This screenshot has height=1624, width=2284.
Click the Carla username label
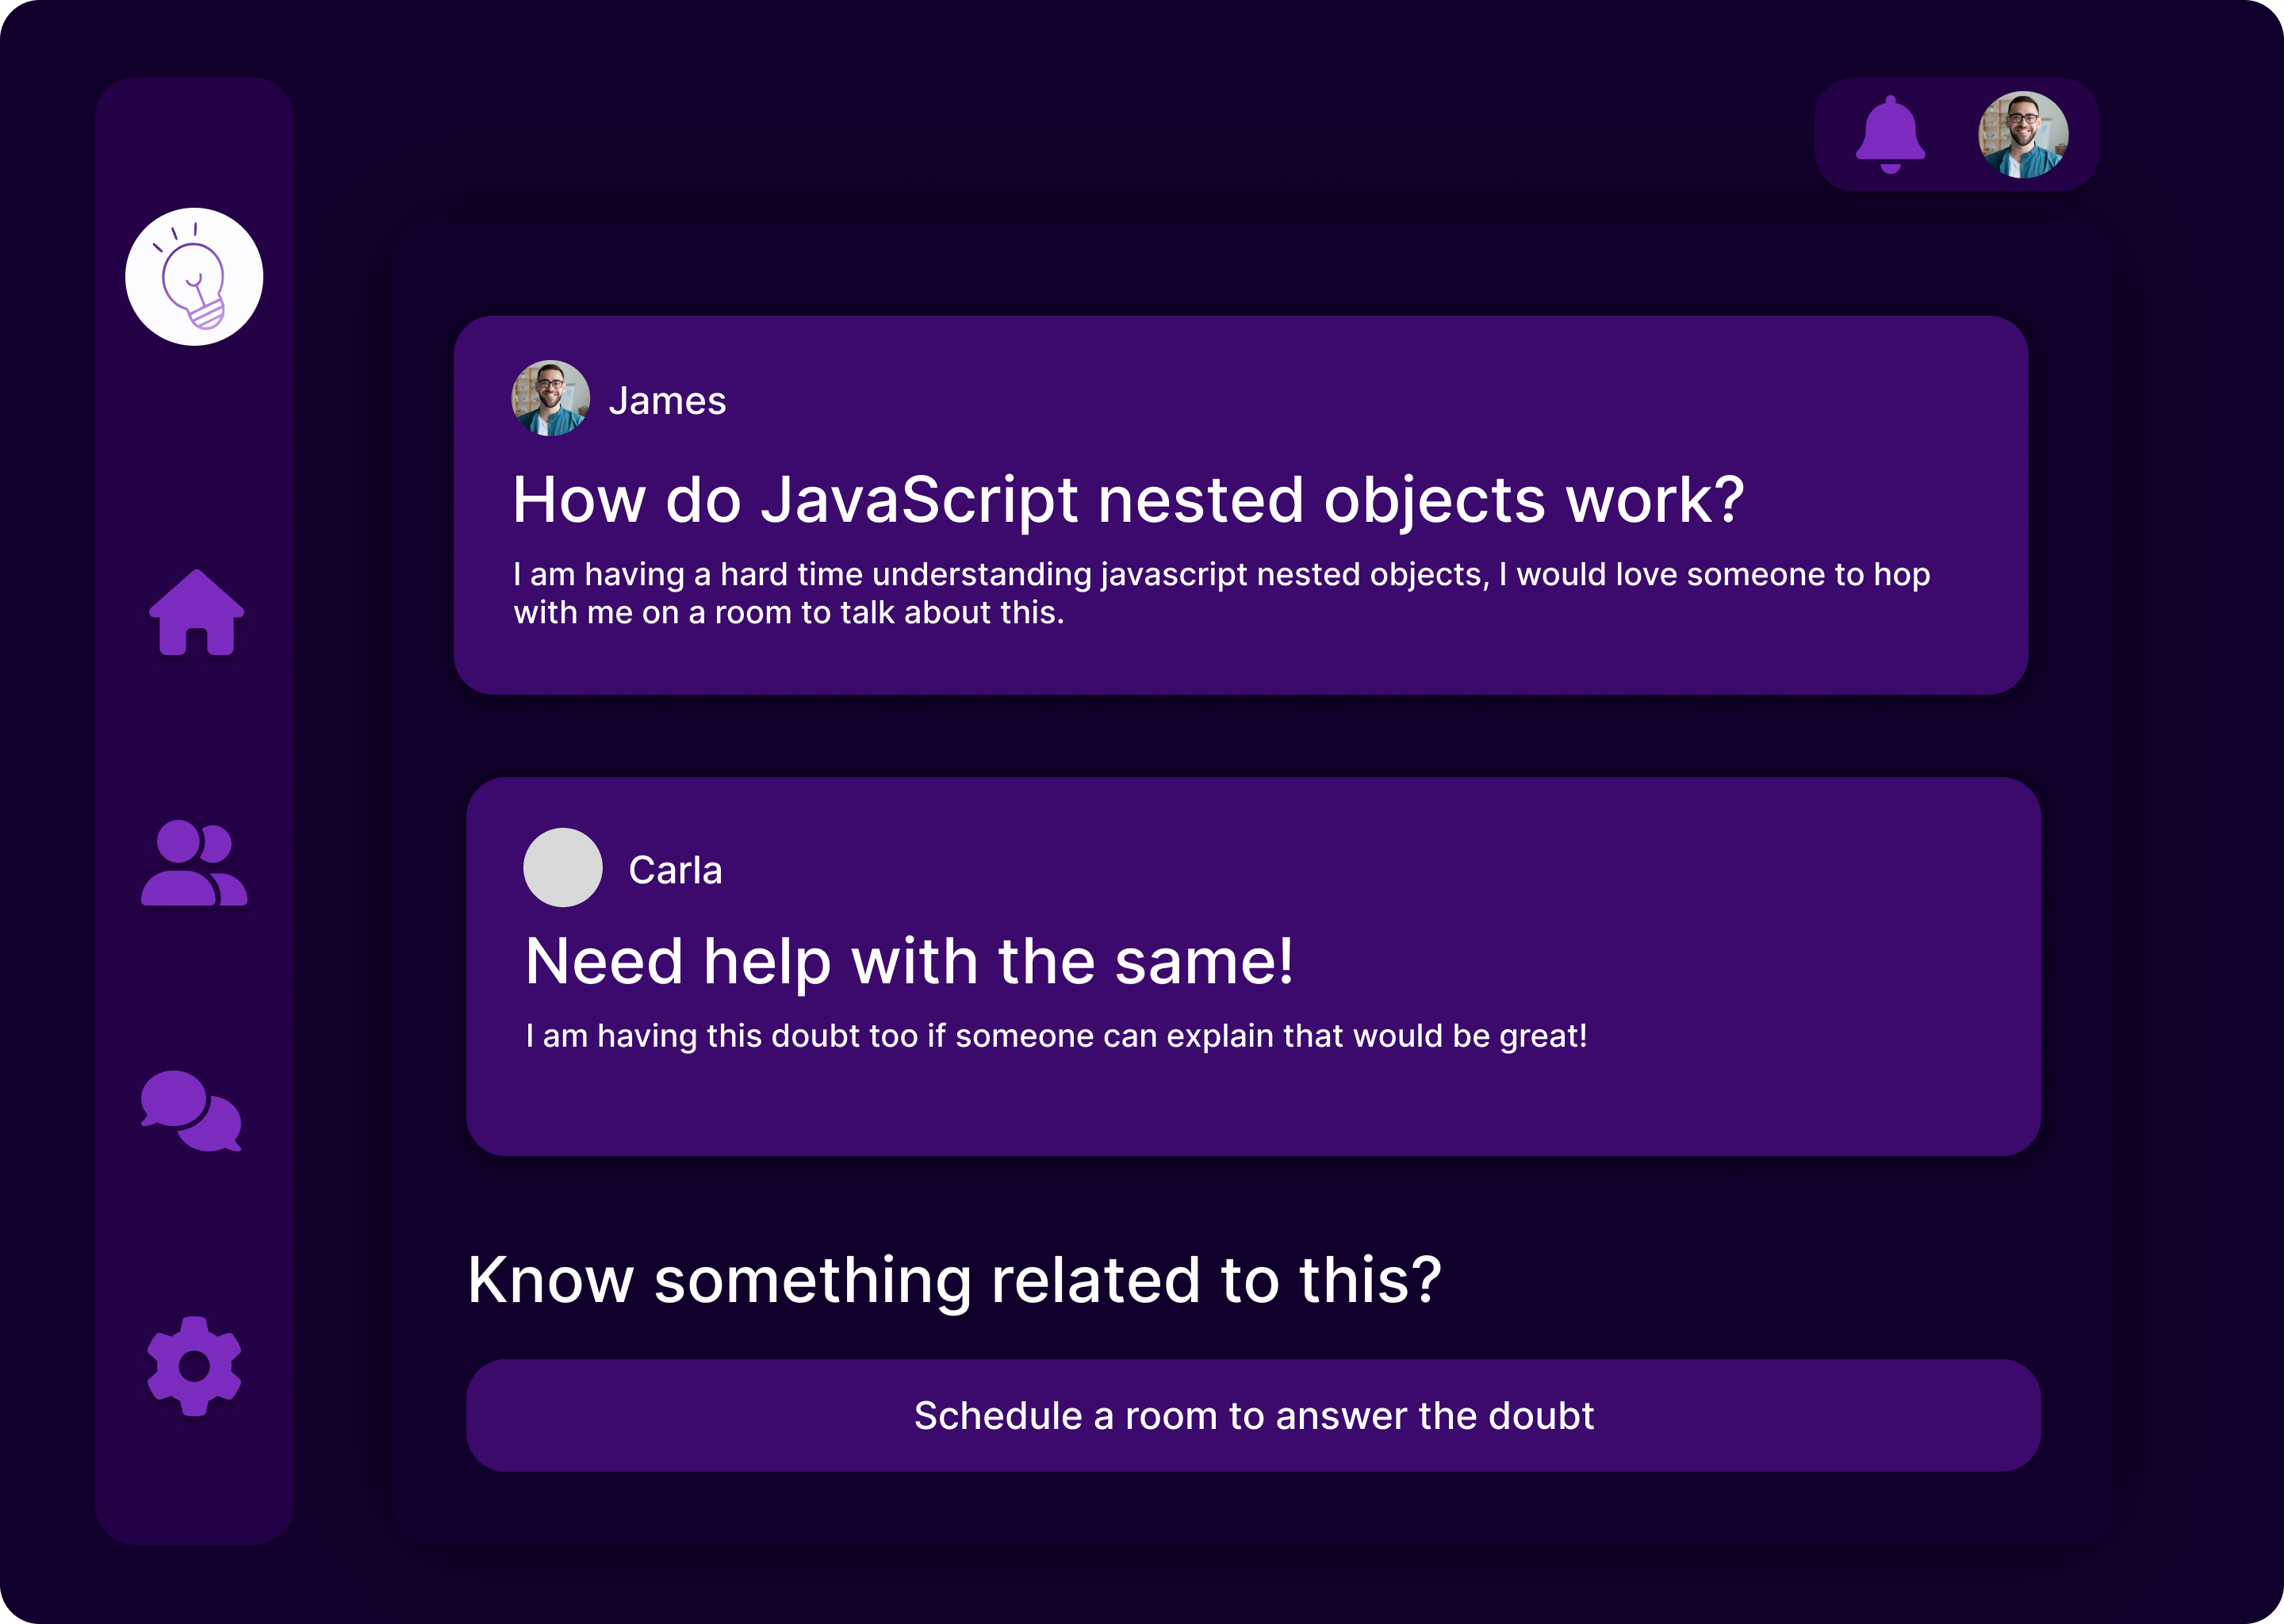[675, 870]
